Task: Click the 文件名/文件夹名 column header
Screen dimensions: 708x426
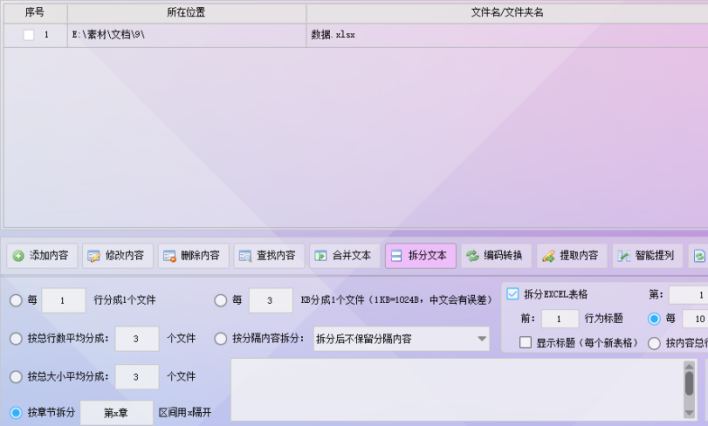Action: [x=507, y=13]
